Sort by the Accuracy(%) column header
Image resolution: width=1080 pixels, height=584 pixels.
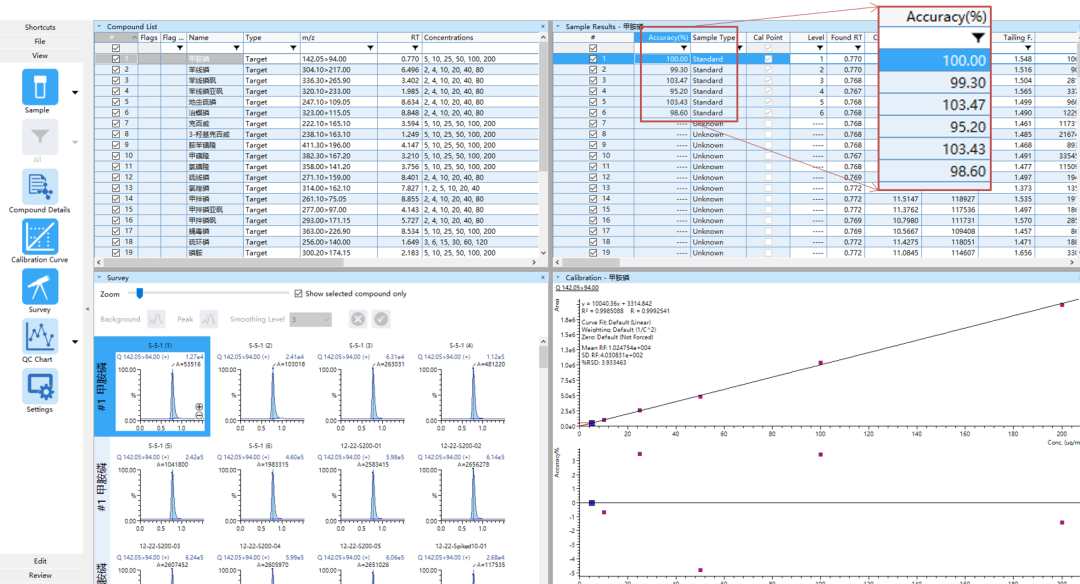point(667,37)
